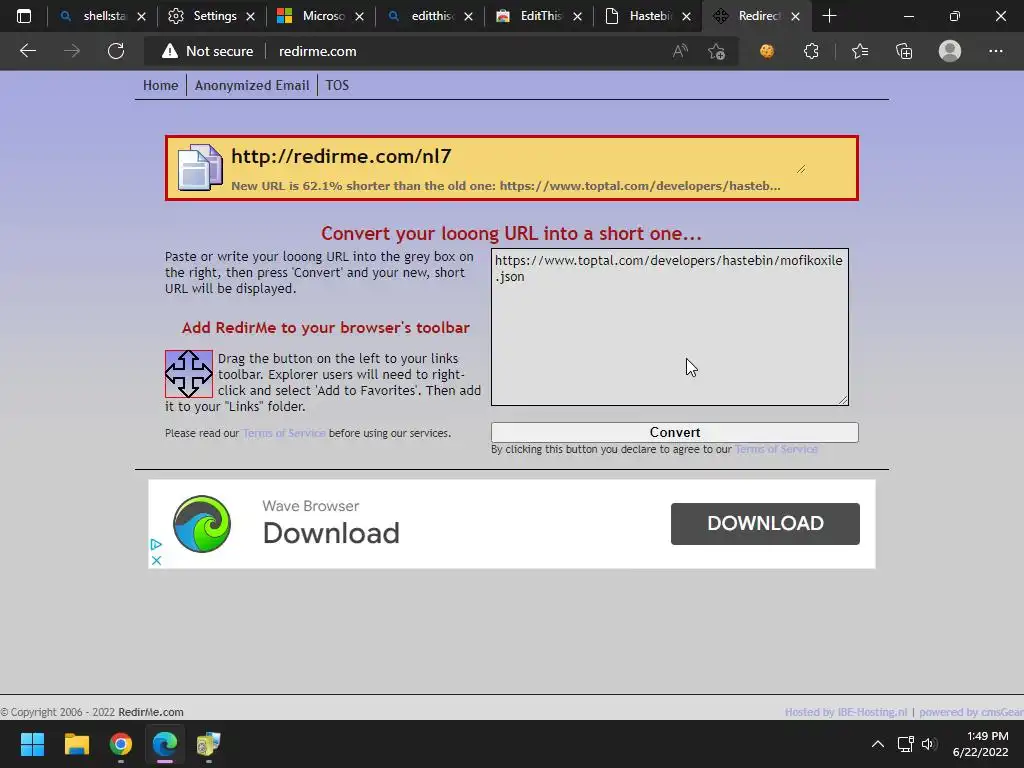Screen dimensions: 1024x768
Task: Close the Wave Browser advertisement
Action: pos(156,560)
